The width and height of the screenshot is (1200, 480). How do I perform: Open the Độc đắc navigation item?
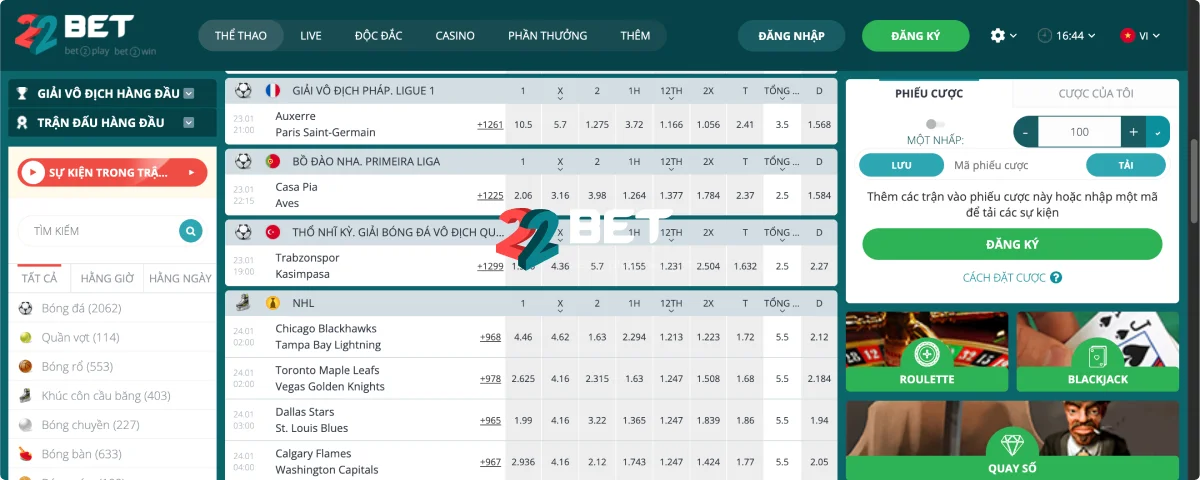(x=378, y=35)
